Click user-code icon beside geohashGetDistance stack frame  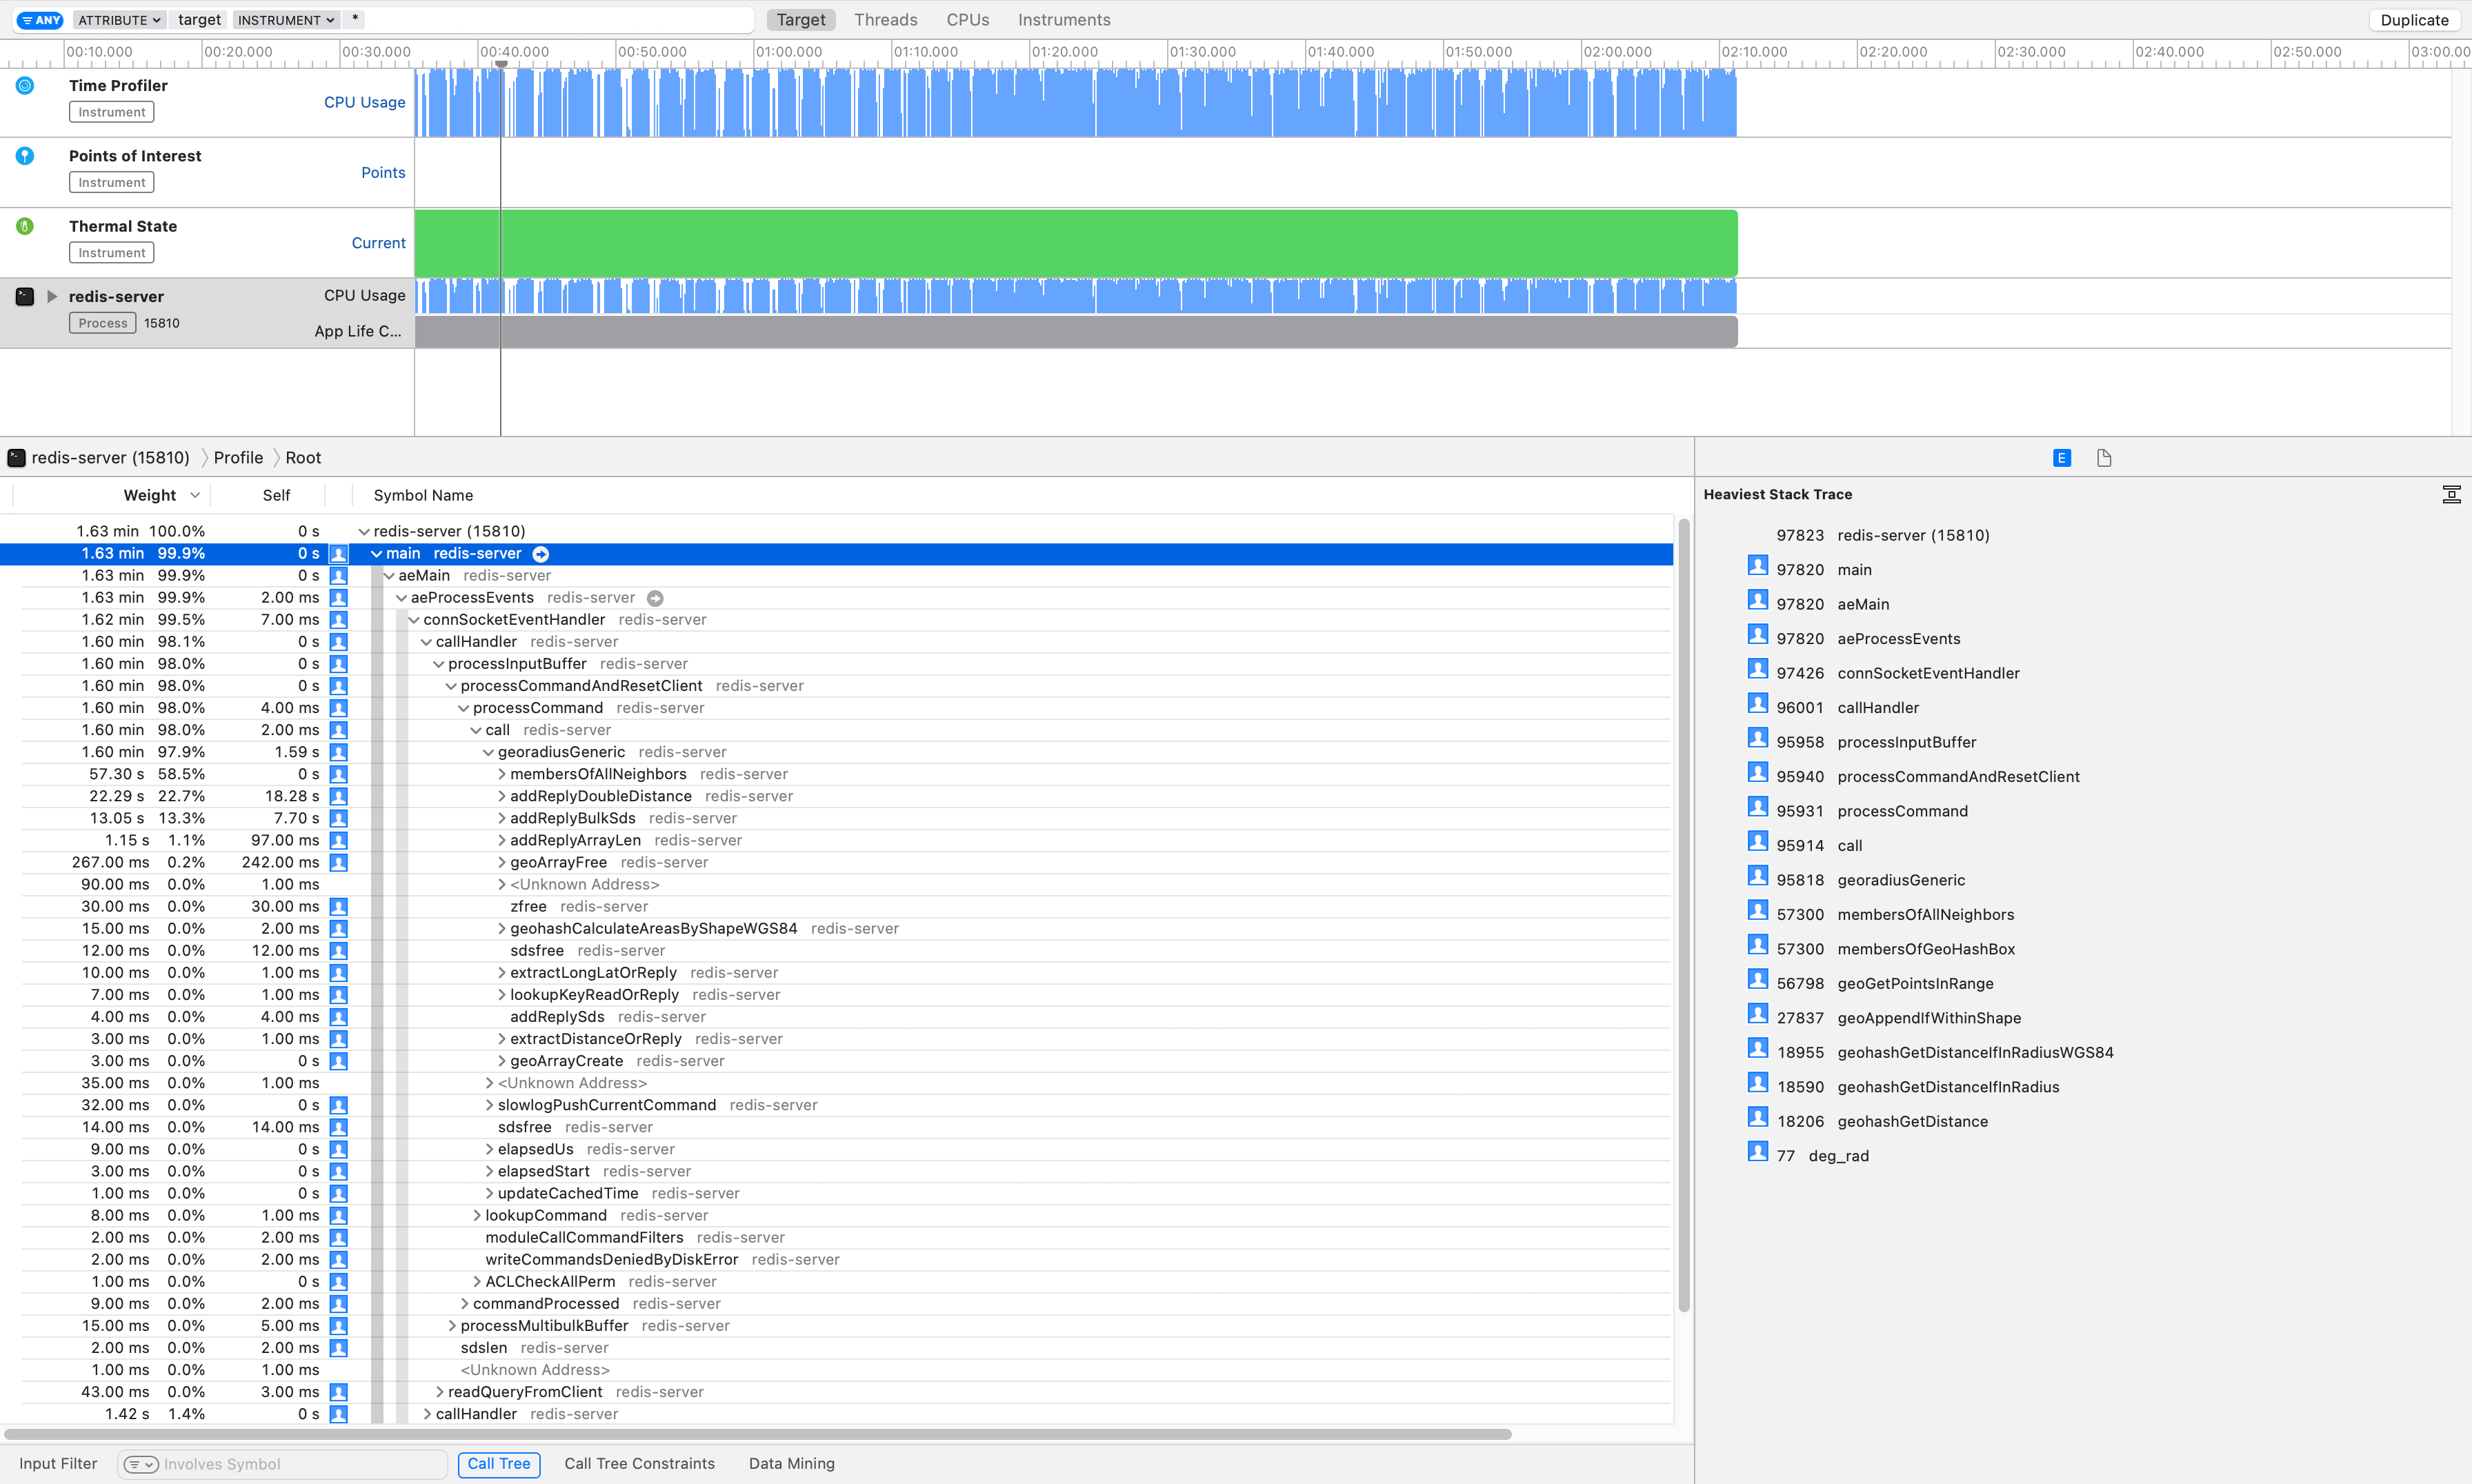[x=1758, y=1118]
